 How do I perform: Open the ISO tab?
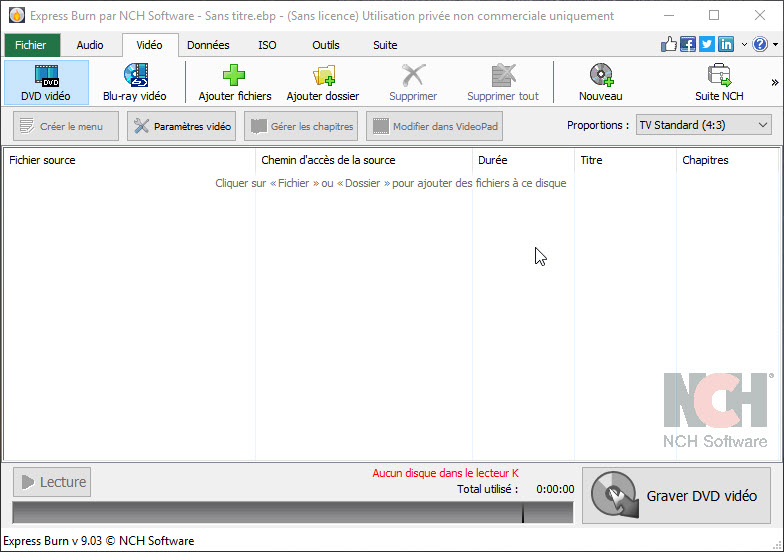267,45
